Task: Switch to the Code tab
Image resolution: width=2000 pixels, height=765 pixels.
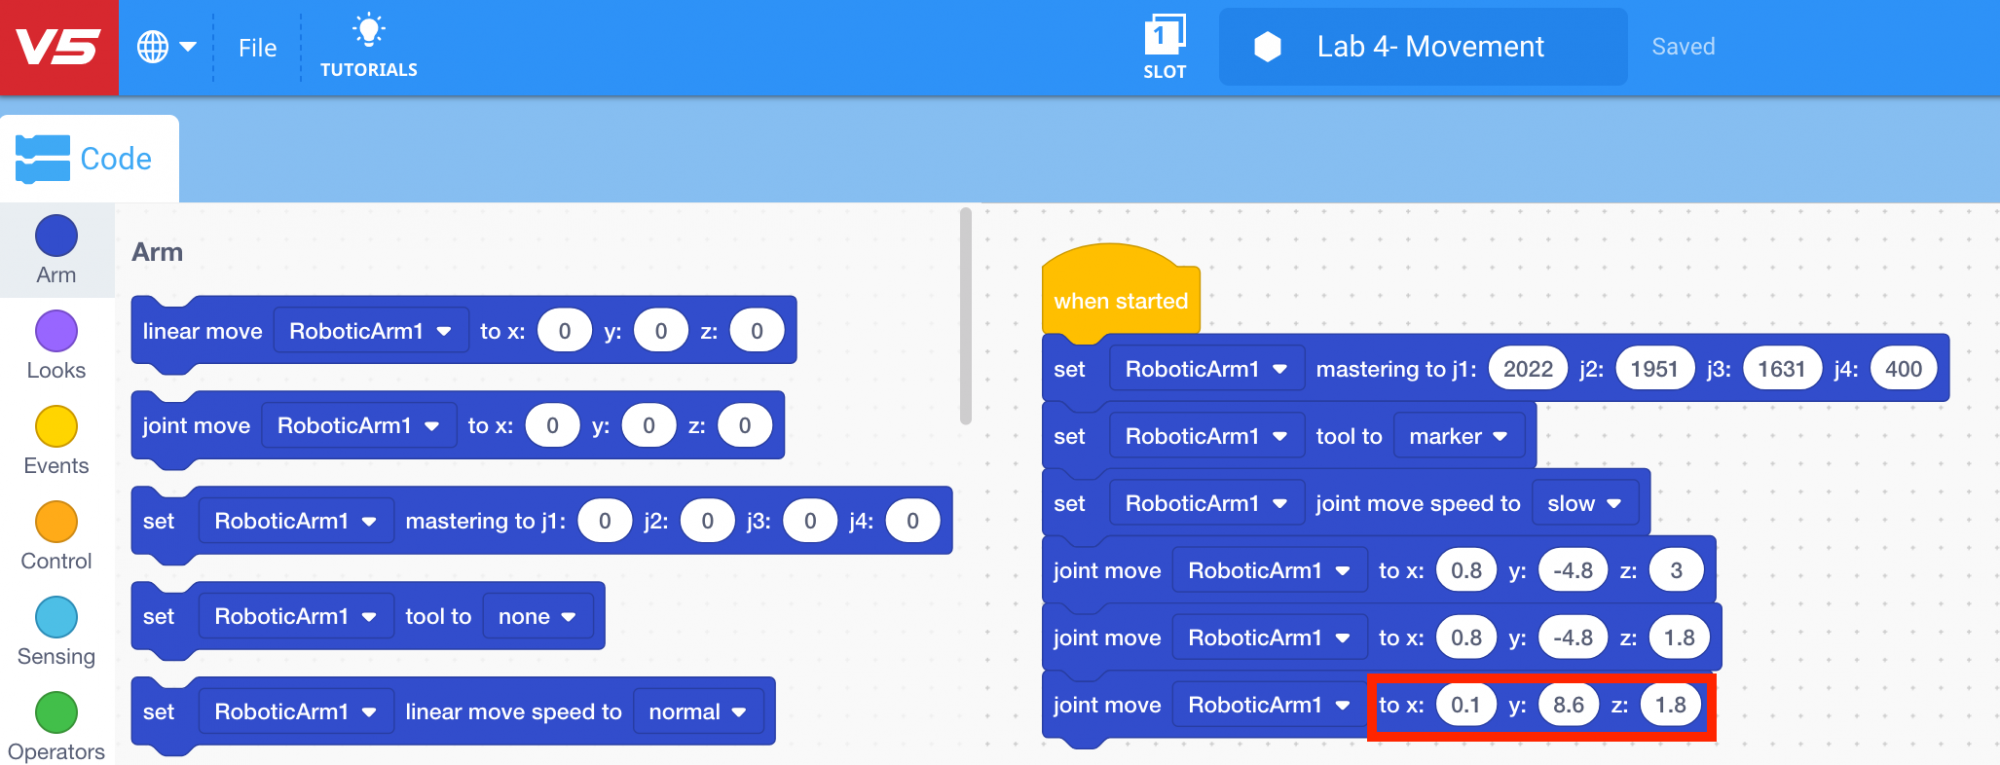Action: [89, 159]
